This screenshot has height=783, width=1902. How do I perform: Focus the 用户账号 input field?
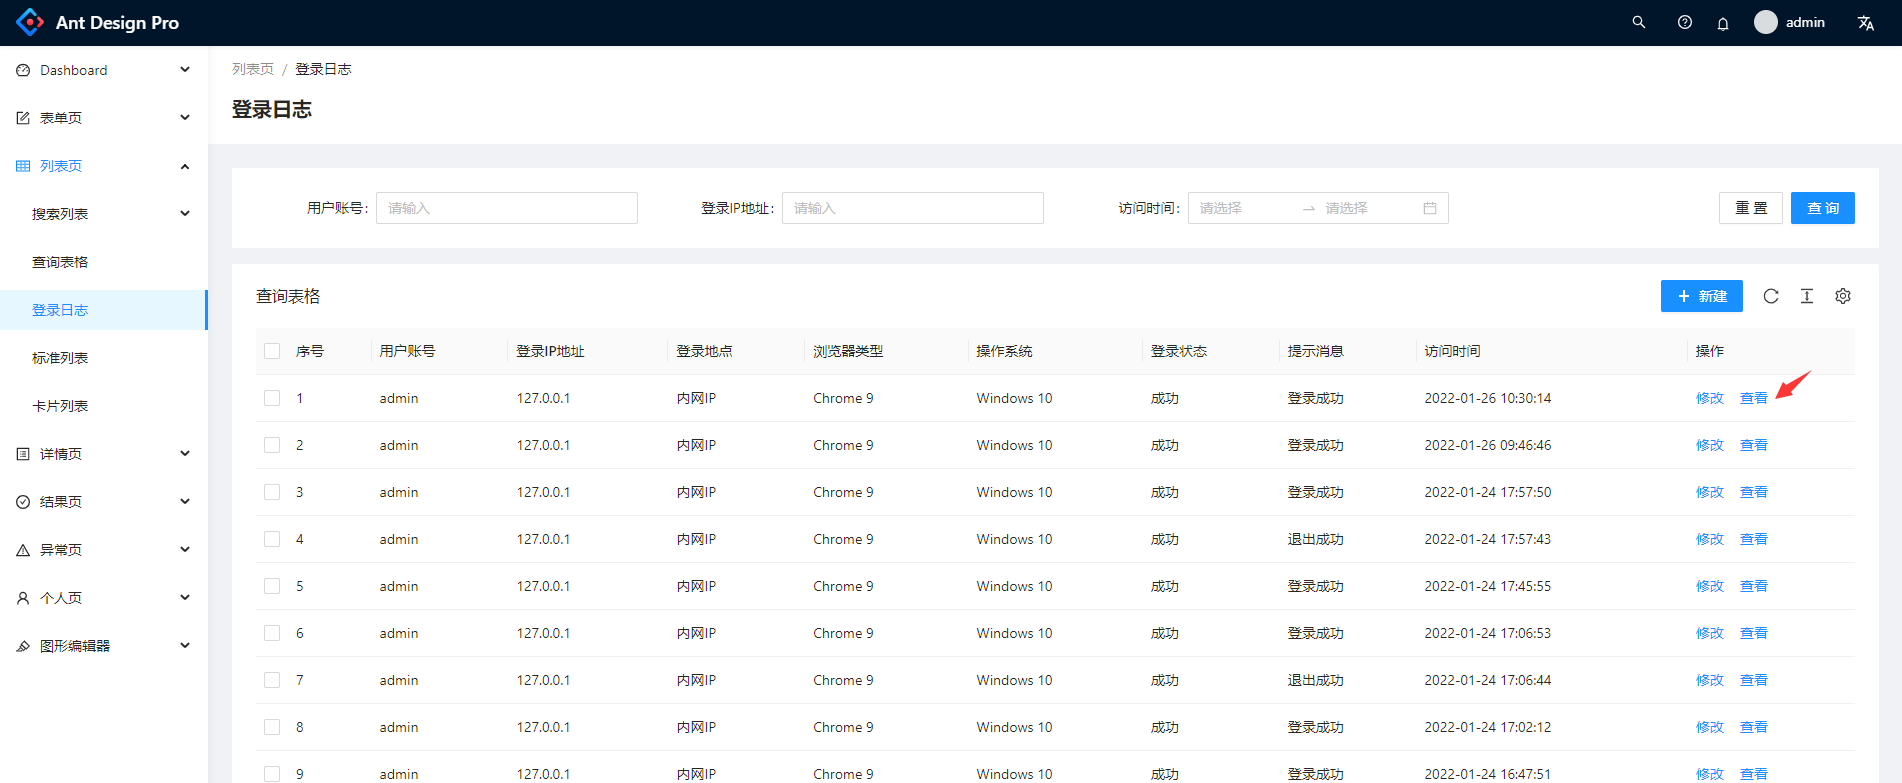tap(507, 208)
